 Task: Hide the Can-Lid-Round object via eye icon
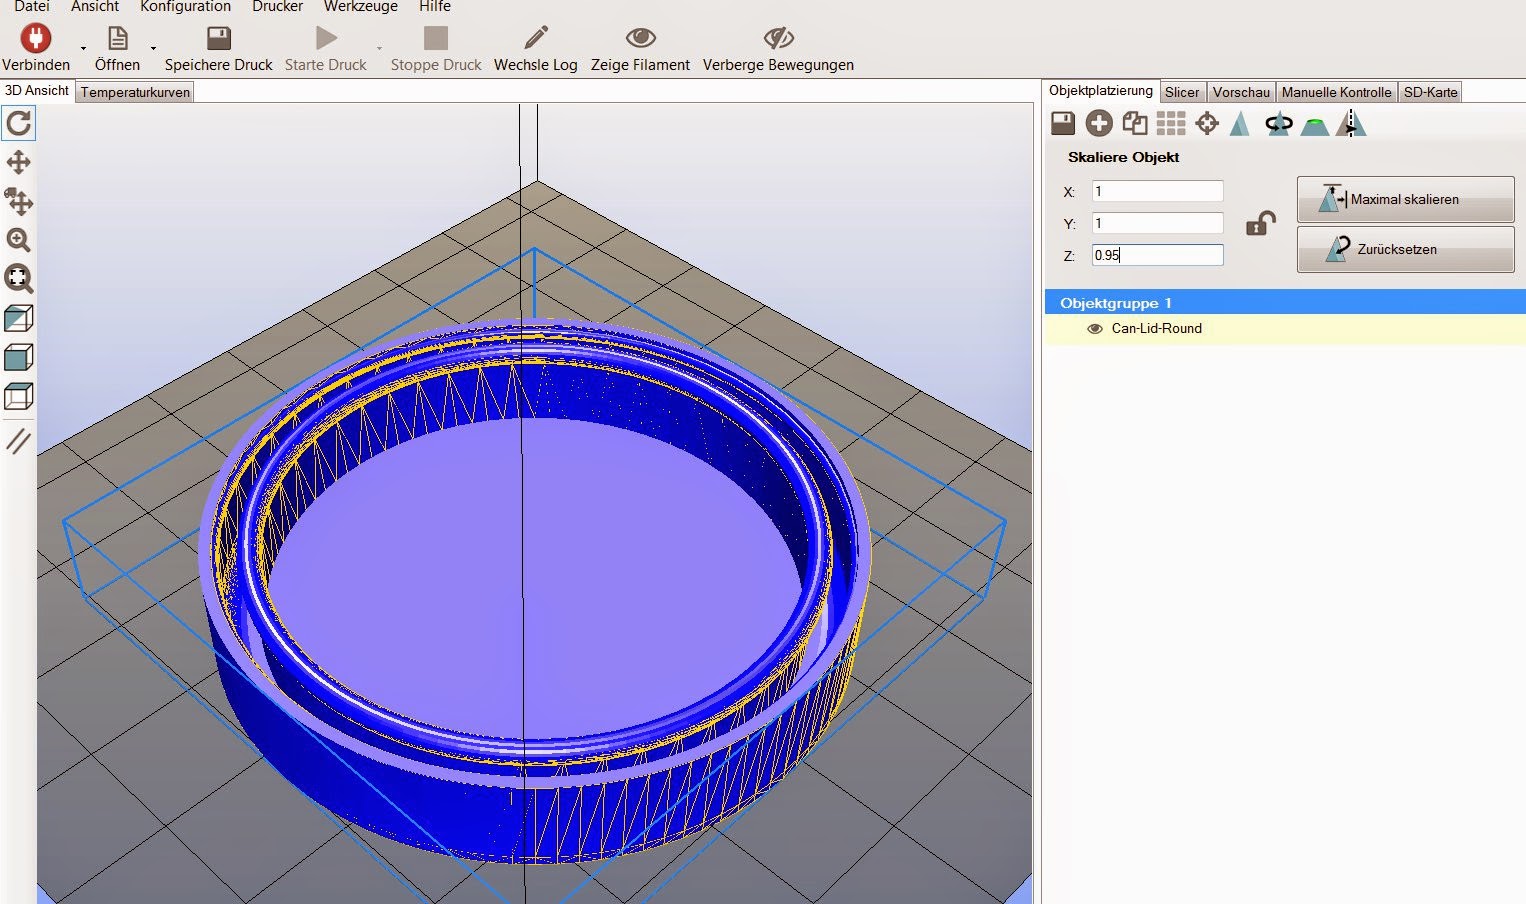pyautogui.click(x=1095, y=329)
